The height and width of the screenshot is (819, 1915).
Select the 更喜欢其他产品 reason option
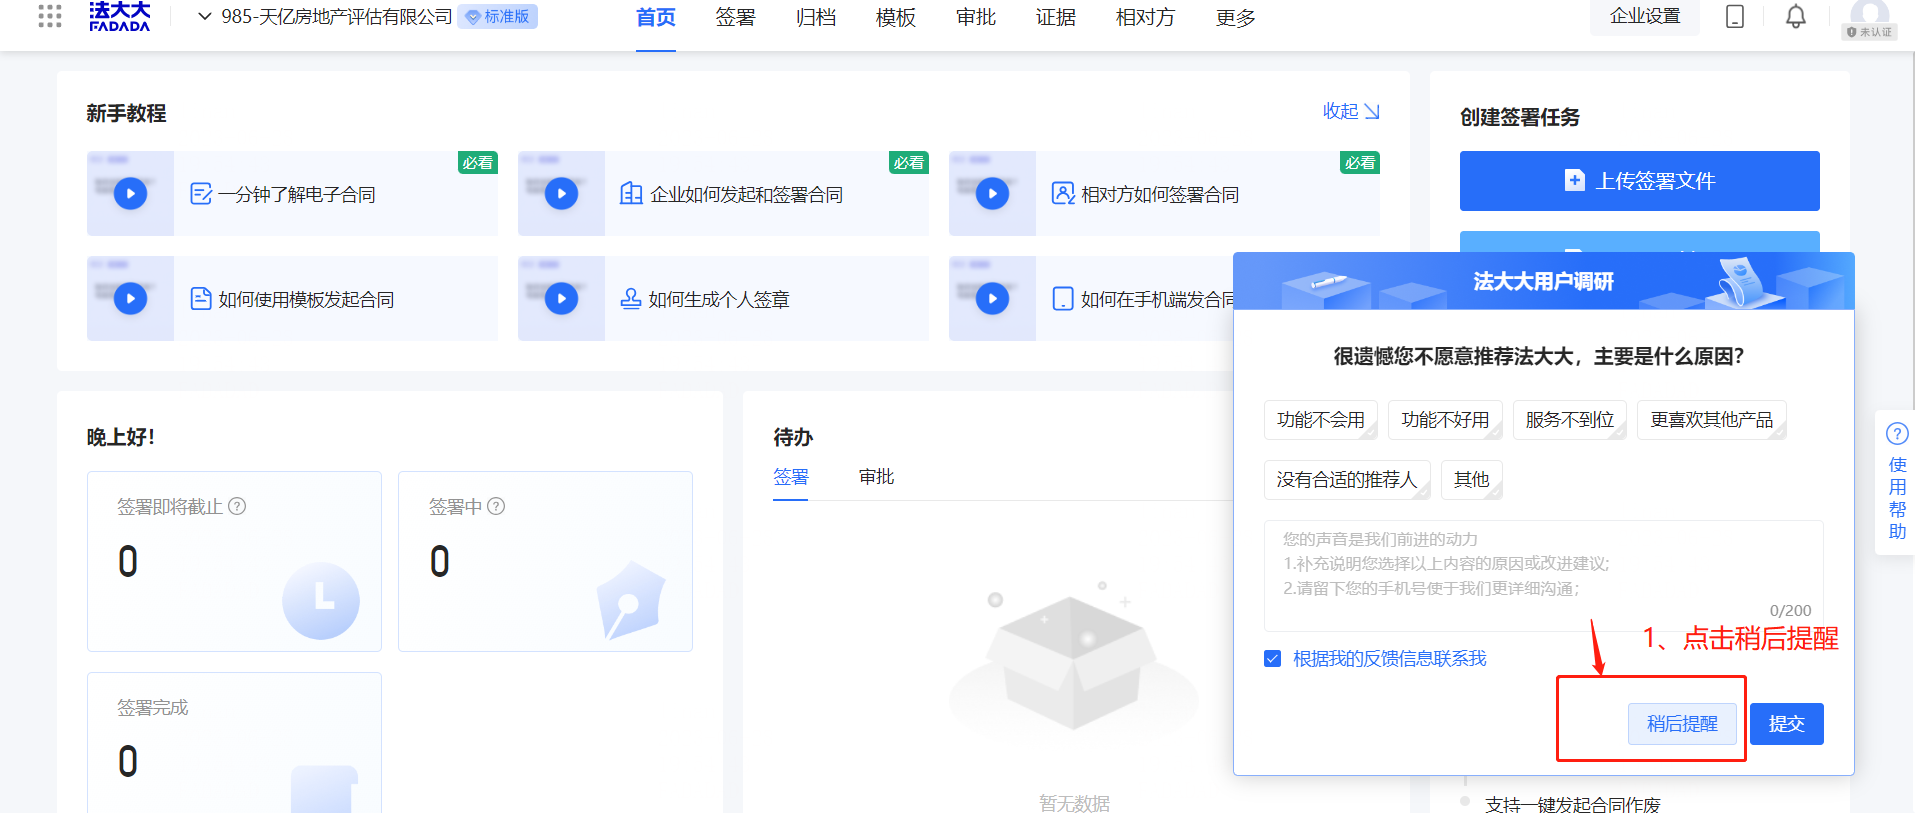point(1712,420)
